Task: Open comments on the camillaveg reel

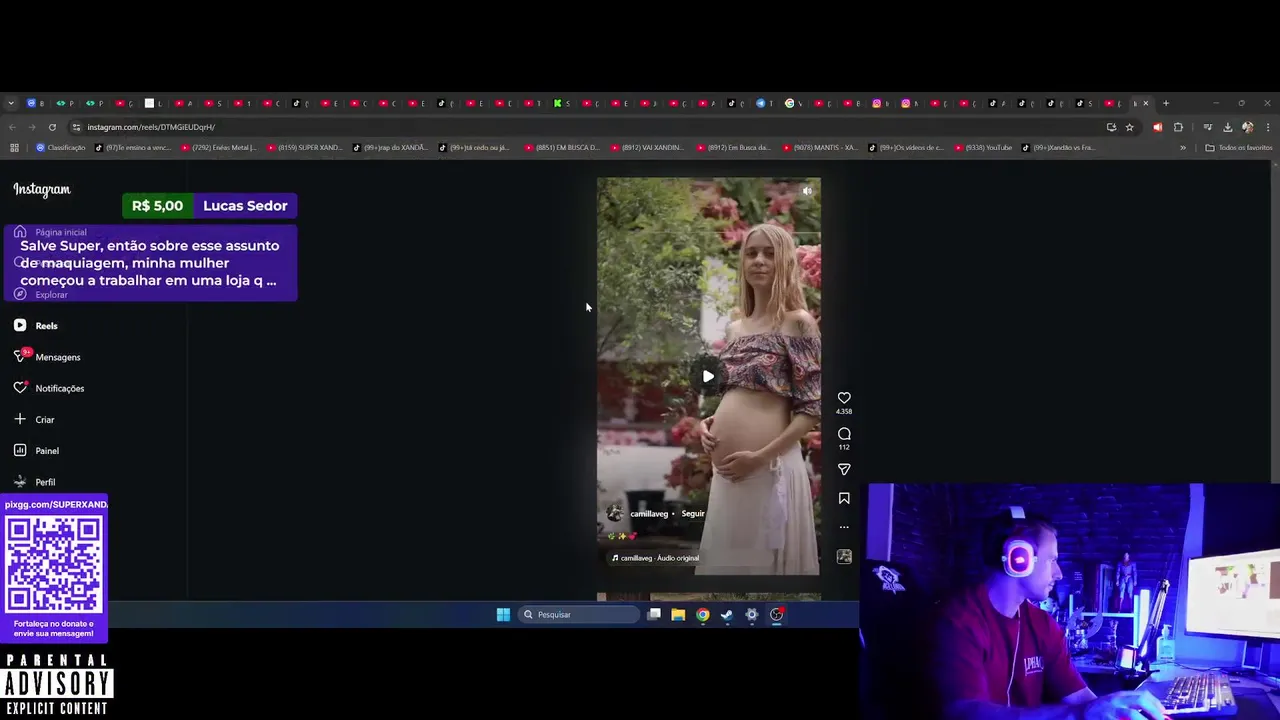Action: click(844, 434)
